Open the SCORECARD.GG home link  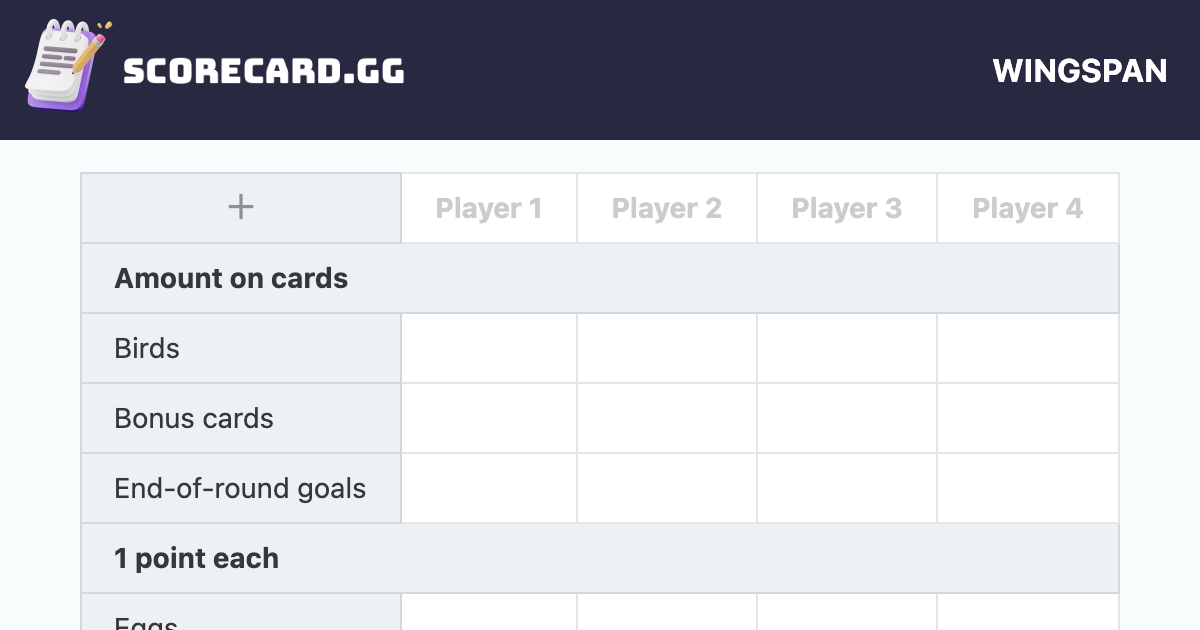coord(263,71)
